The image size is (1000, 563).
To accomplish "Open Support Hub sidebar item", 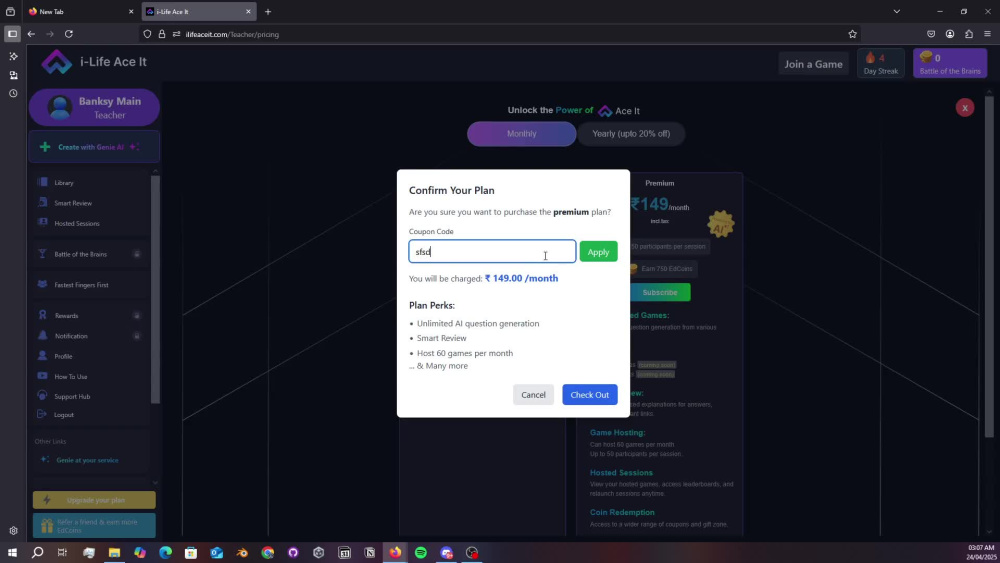I will pyautogui.click(x=72, y=397).
